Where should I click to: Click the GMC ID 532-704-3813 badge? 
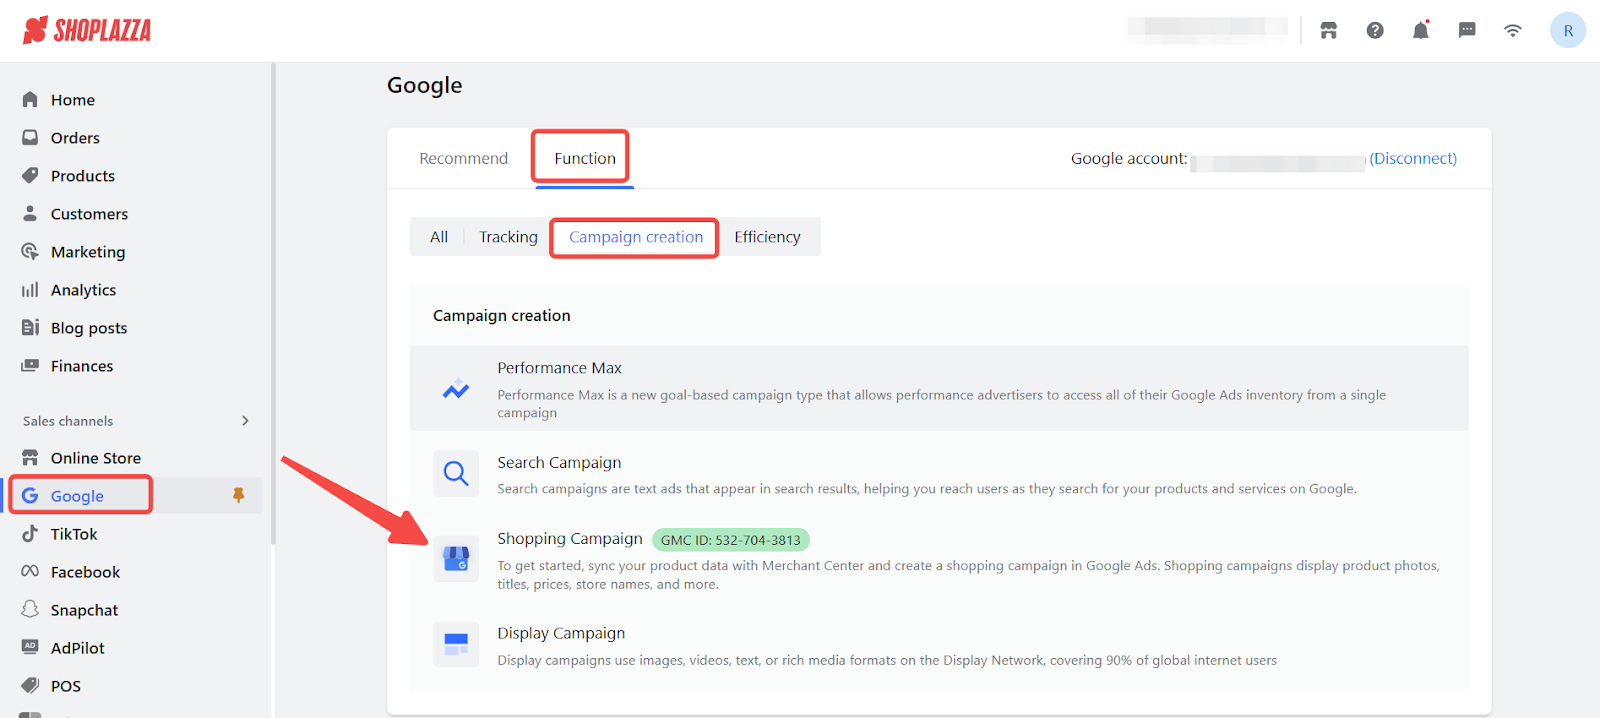point(731,540)
